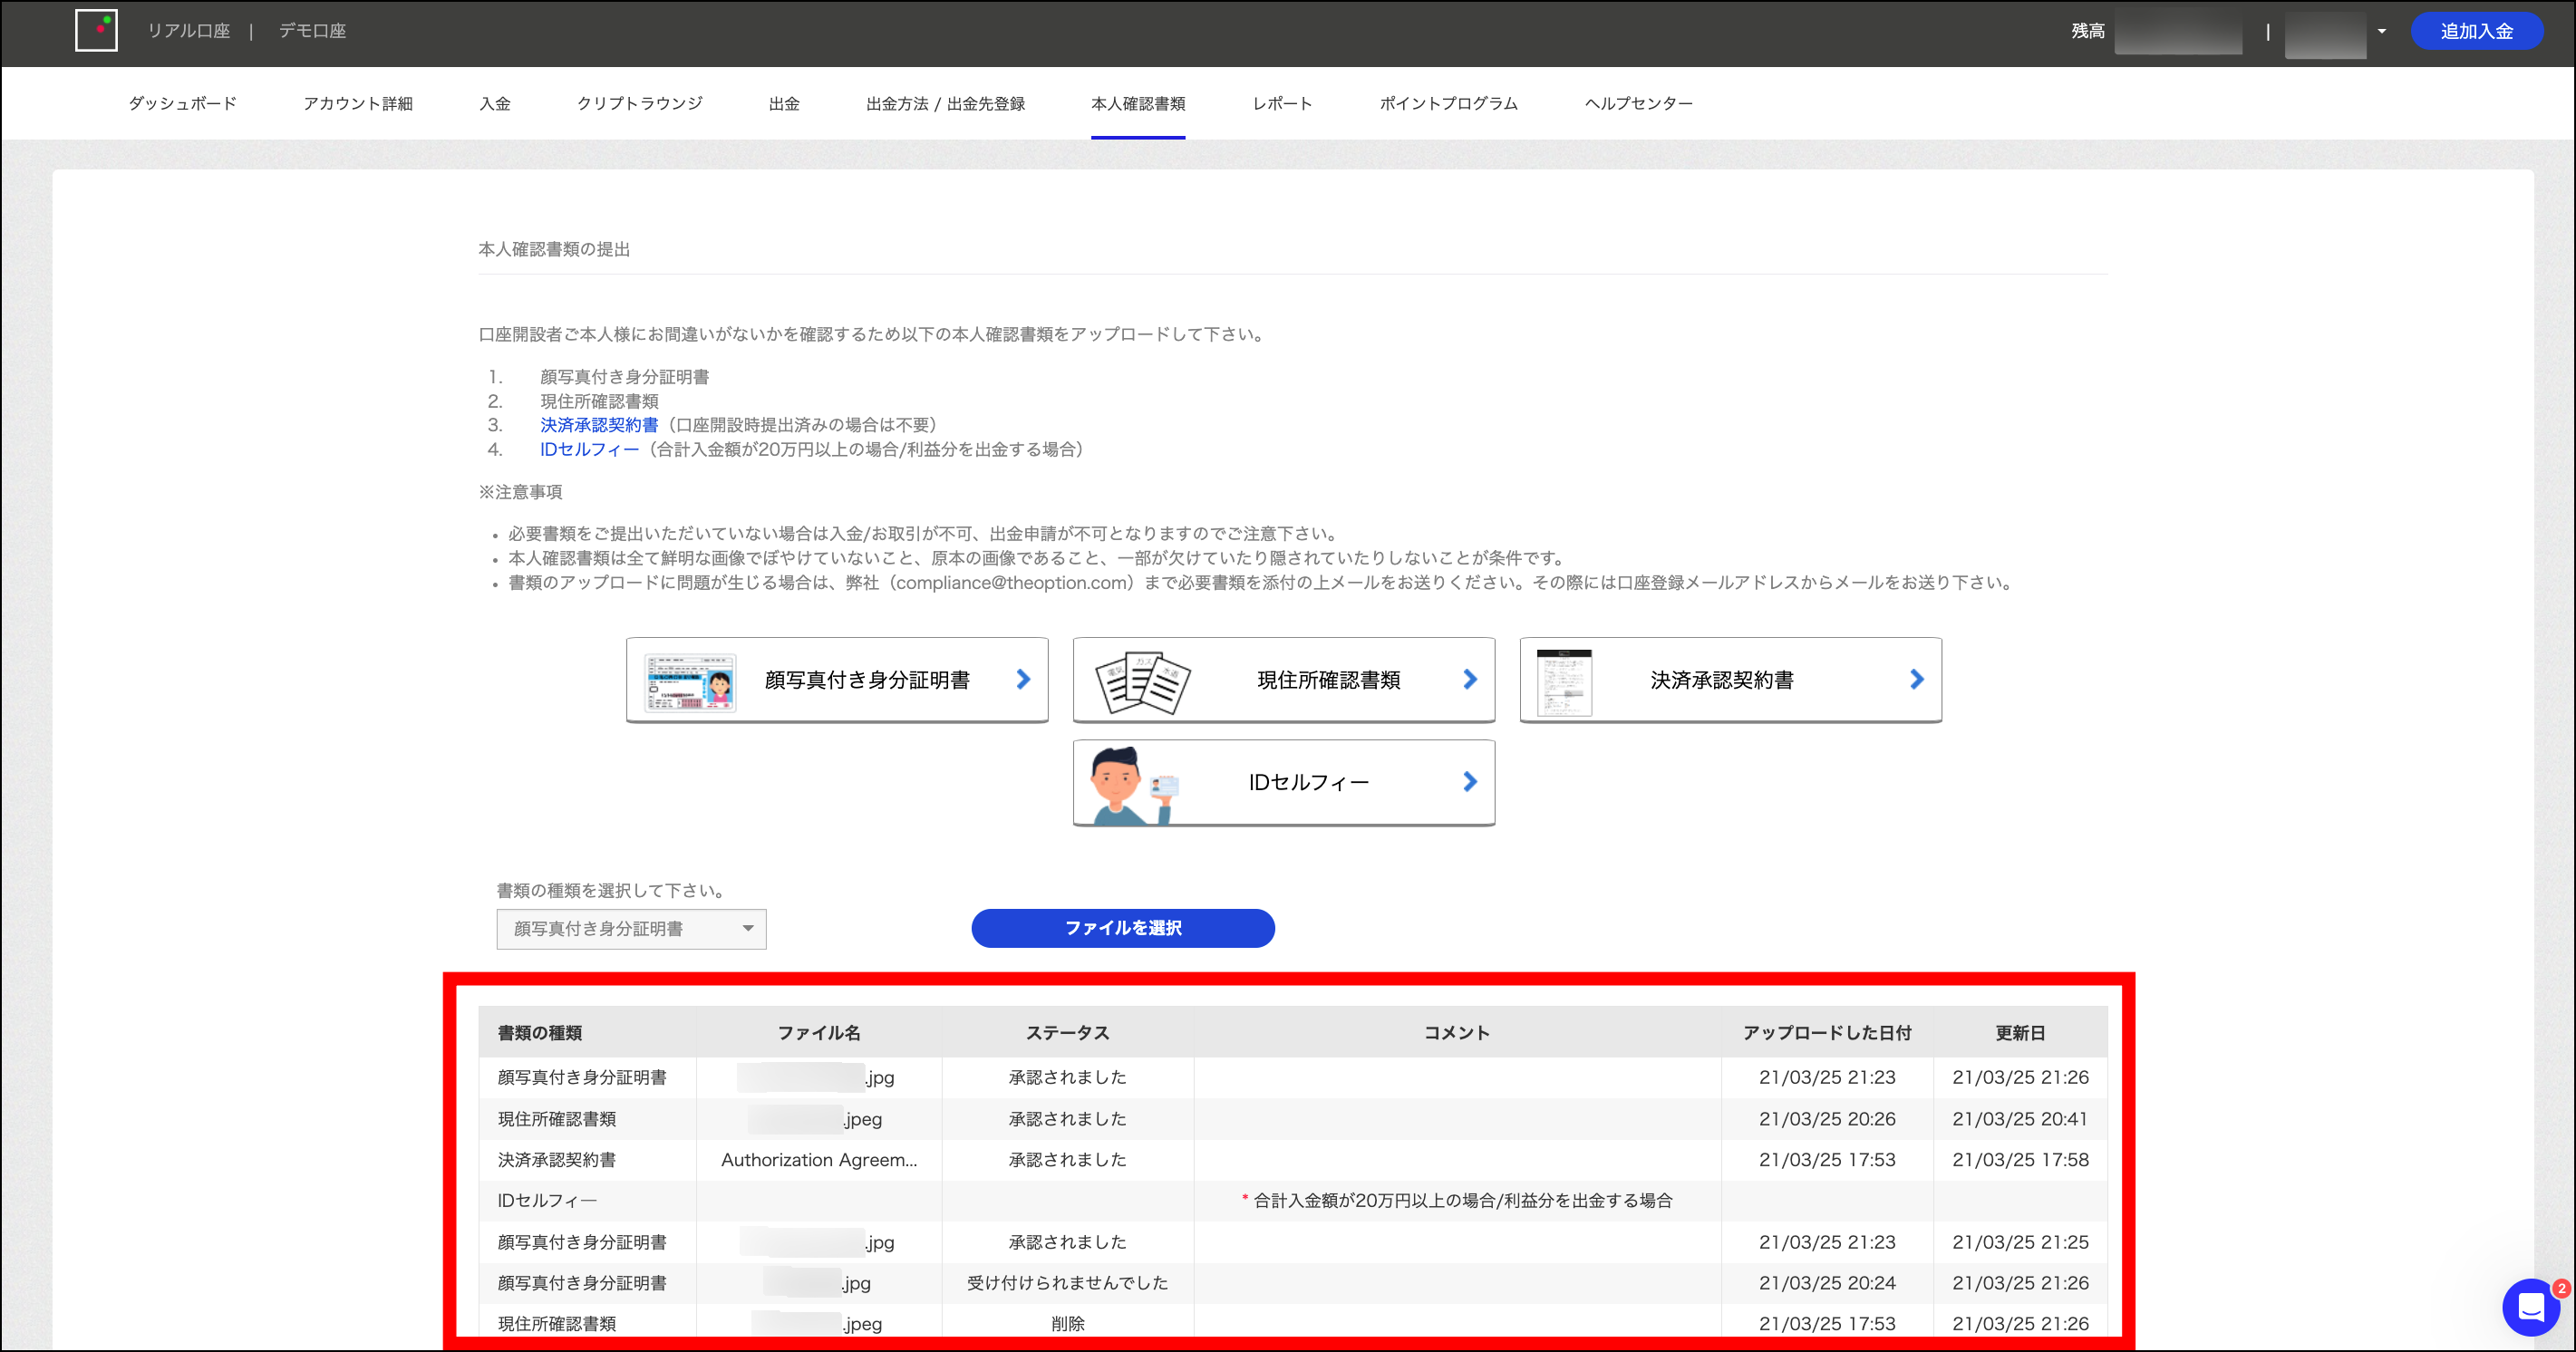Click the ステータス column header
This screenshot has height=1352, width=2576.
[1067, 1033]
